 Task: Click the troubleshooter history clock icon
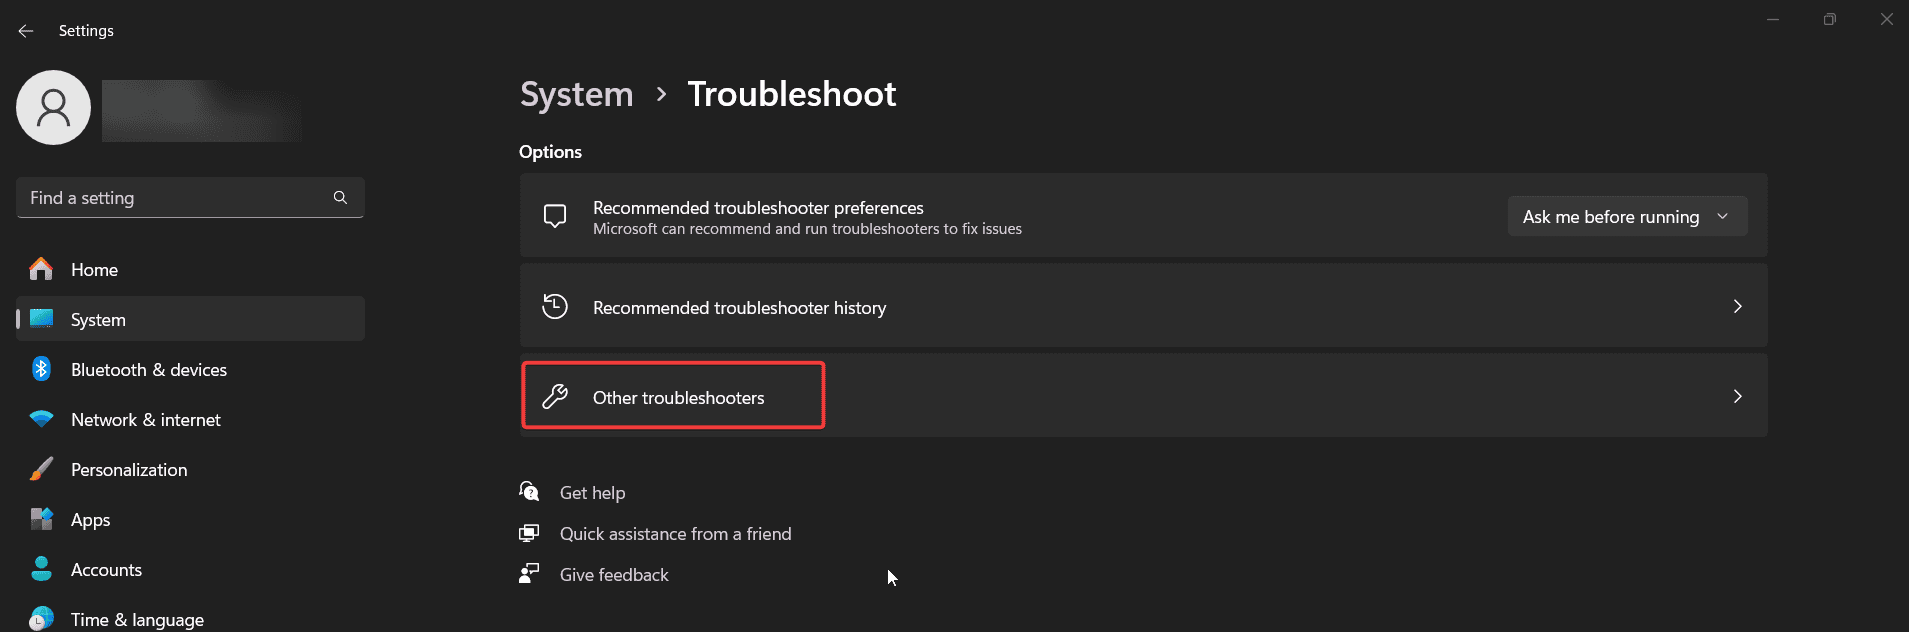pyautogui.click(x=555, y=306)
